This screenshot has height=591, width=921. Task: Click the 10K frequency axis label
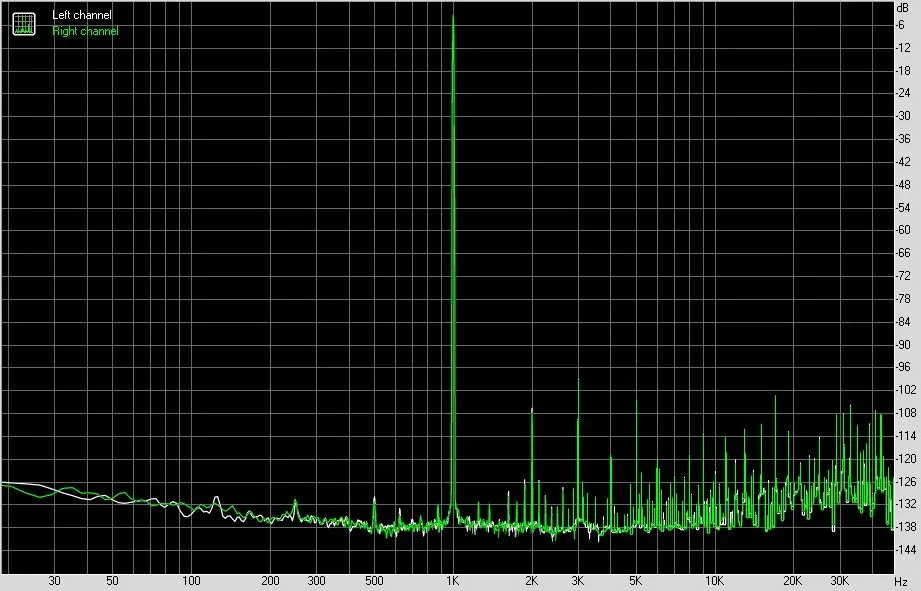pyautogui.click(x=714, y=581)
